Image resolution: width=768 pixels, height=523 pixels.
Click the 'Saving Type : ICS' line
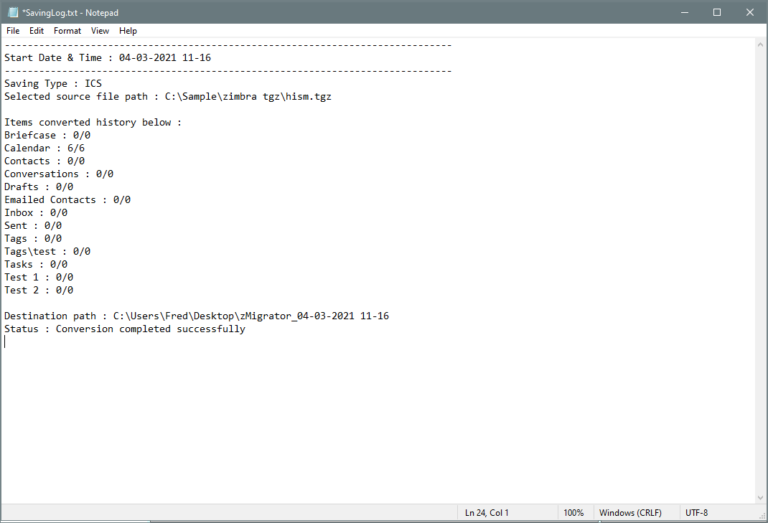[x=53, y=84]
